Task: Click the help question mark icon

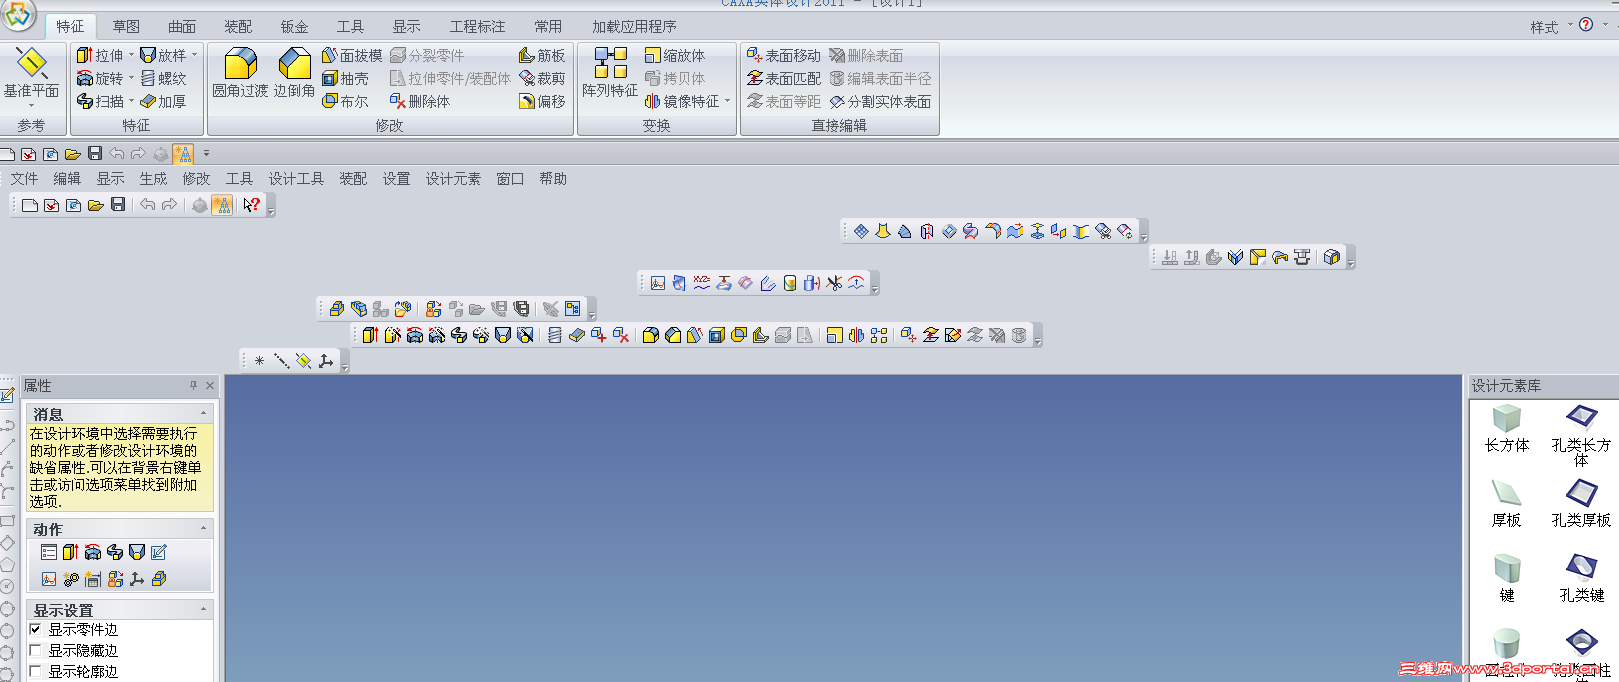Action: [1586, 25]
